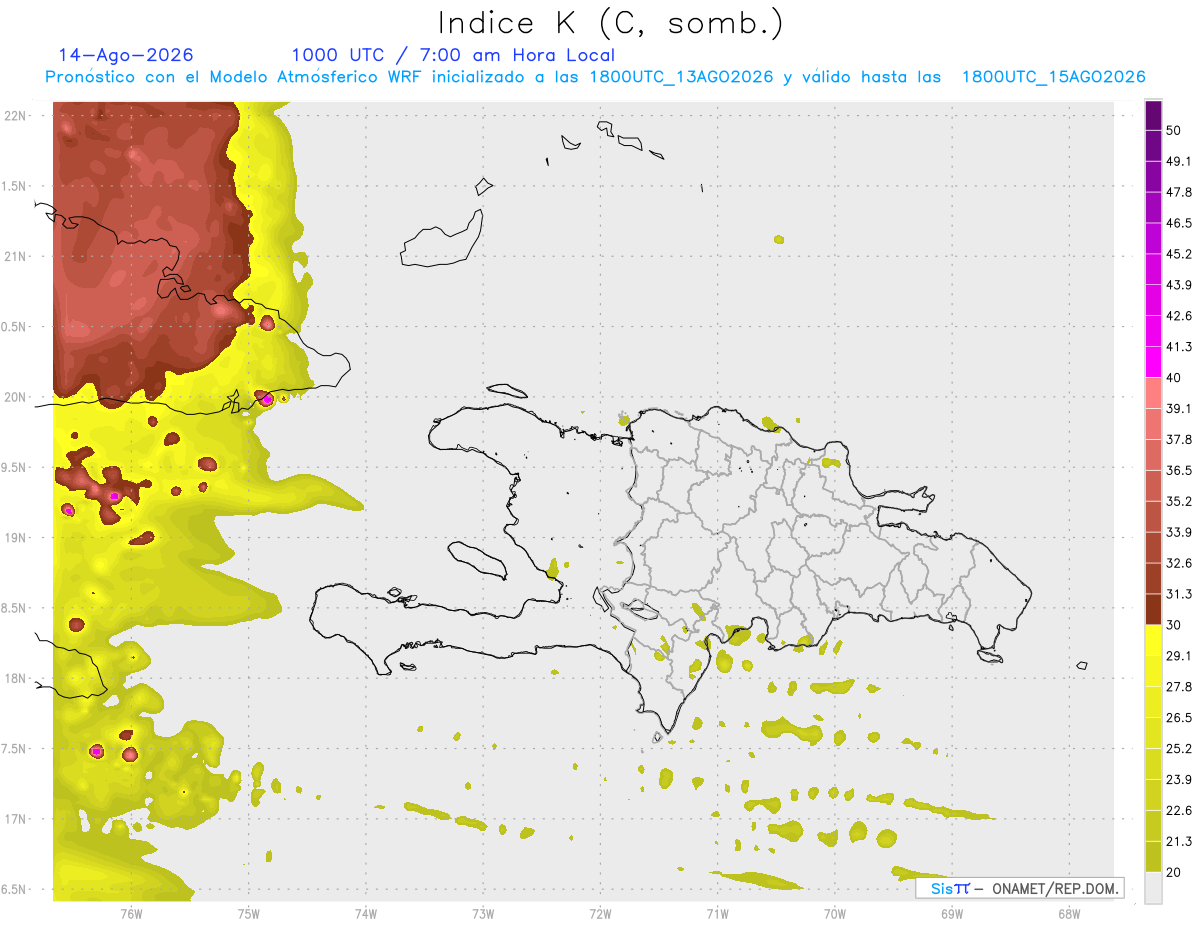1200x927 pixels.
Task: Click the latitude axis label "20N"
Action: point(16,397)
